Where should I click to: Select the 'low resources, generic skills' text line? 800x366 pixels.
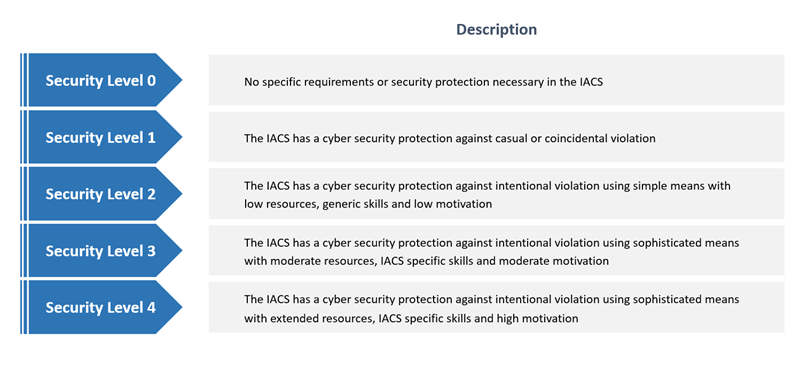(x=368, y=204)
